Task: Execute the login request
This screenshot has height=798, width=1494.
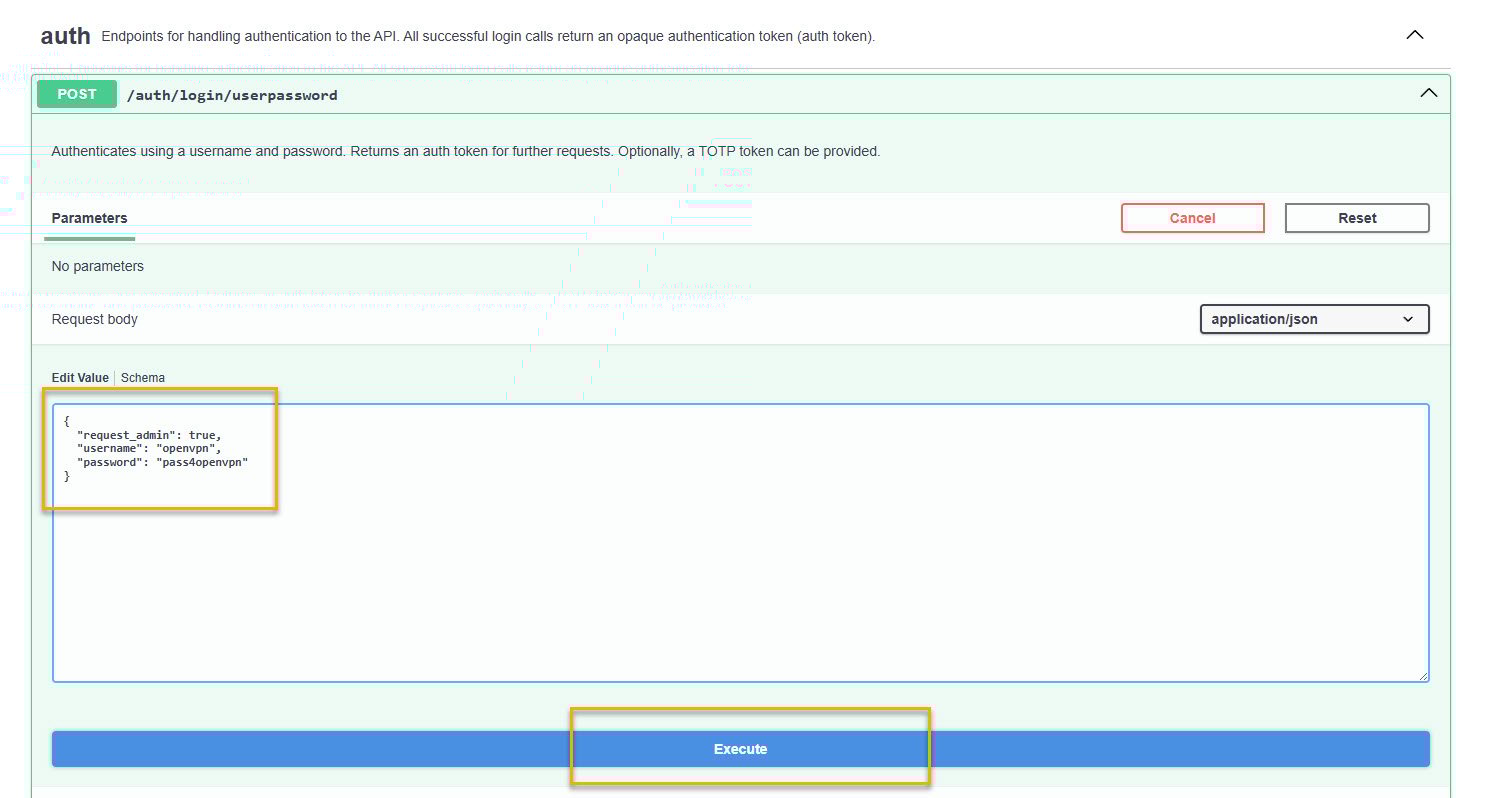Action: point(740,748)
